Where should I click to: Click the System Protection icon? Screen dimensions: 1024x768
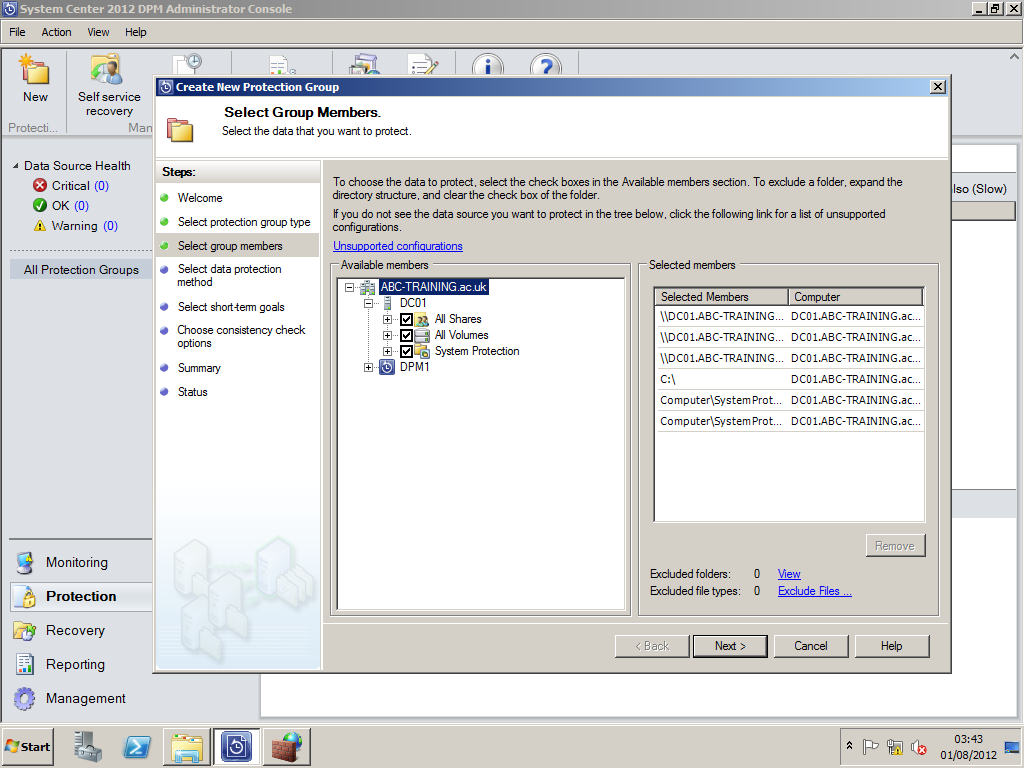(x=423, y=351)
